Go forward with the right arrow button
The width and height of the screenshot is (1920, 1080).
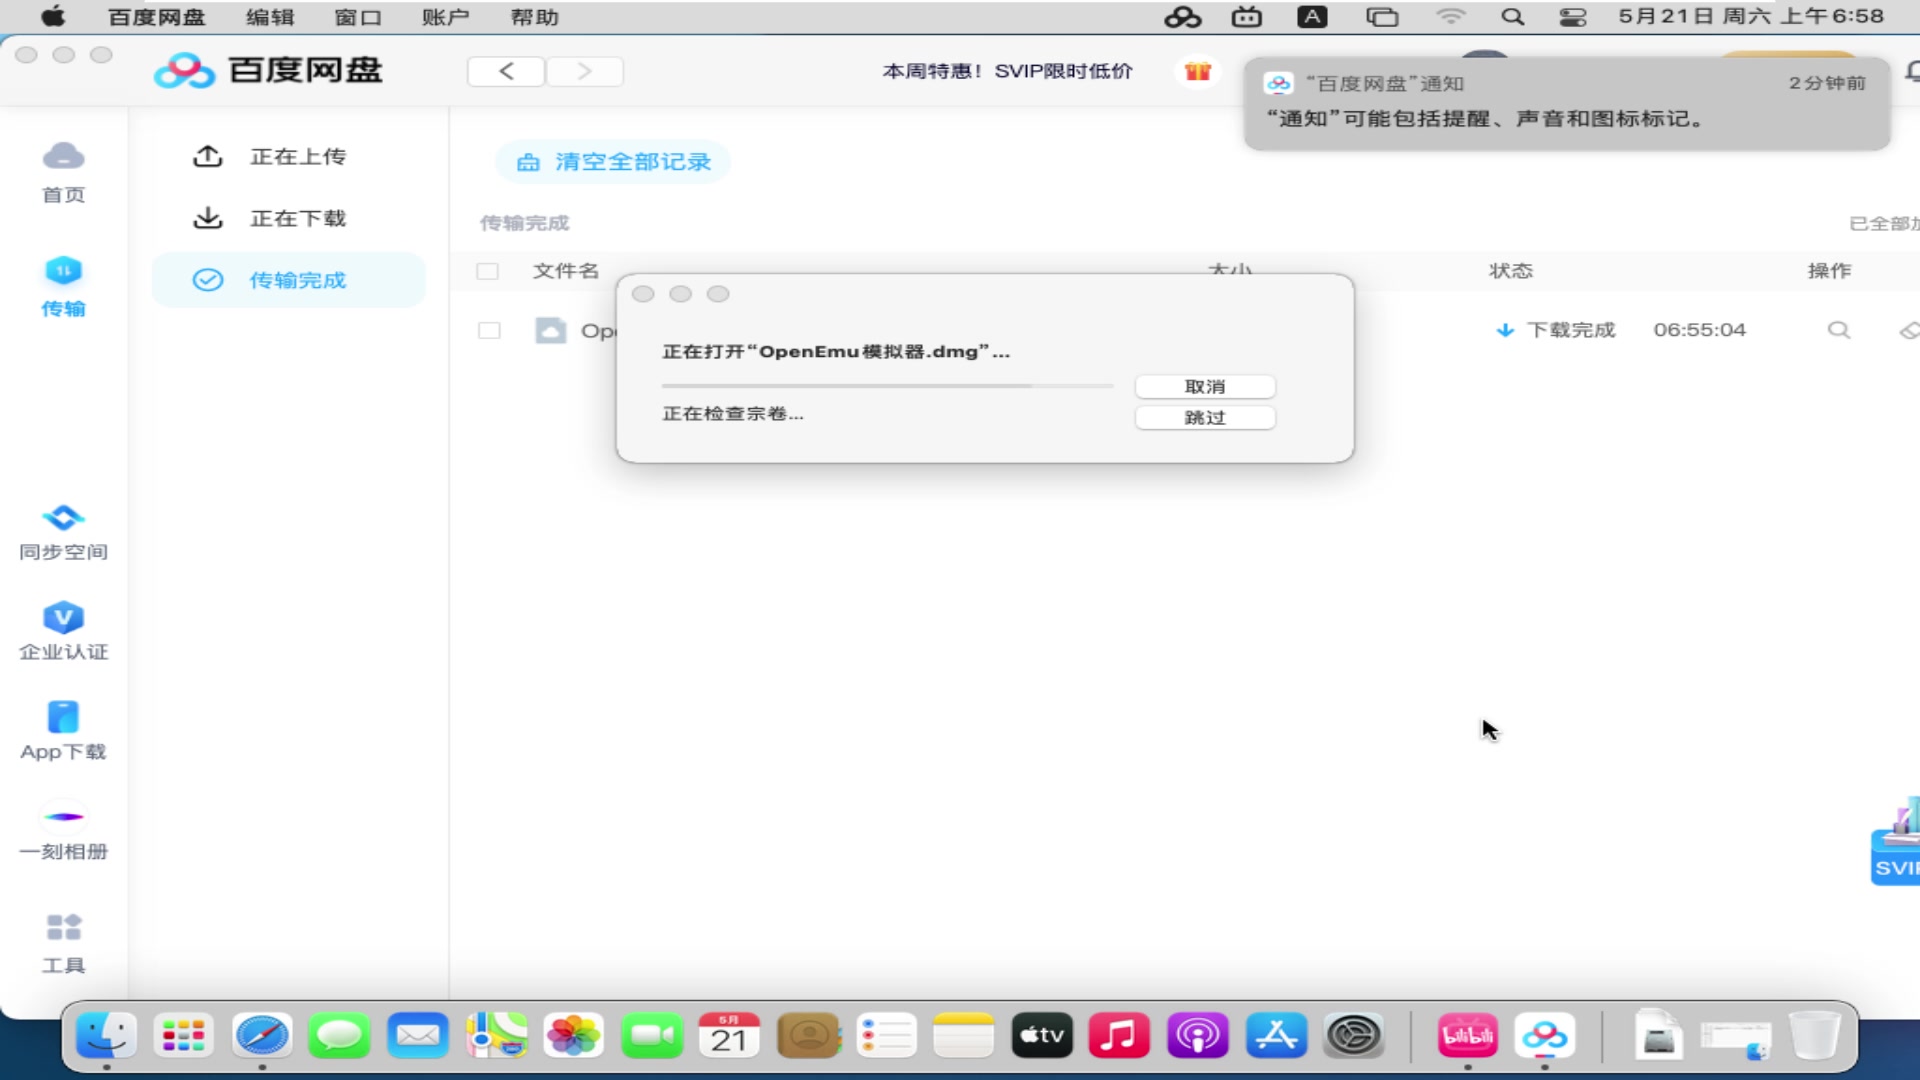[x=585, y=71]
